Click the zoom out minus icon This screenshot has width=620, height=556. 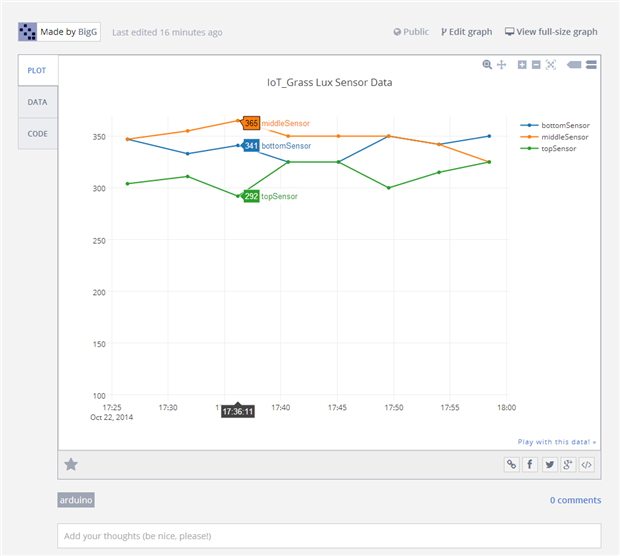(x=536, y=65)
